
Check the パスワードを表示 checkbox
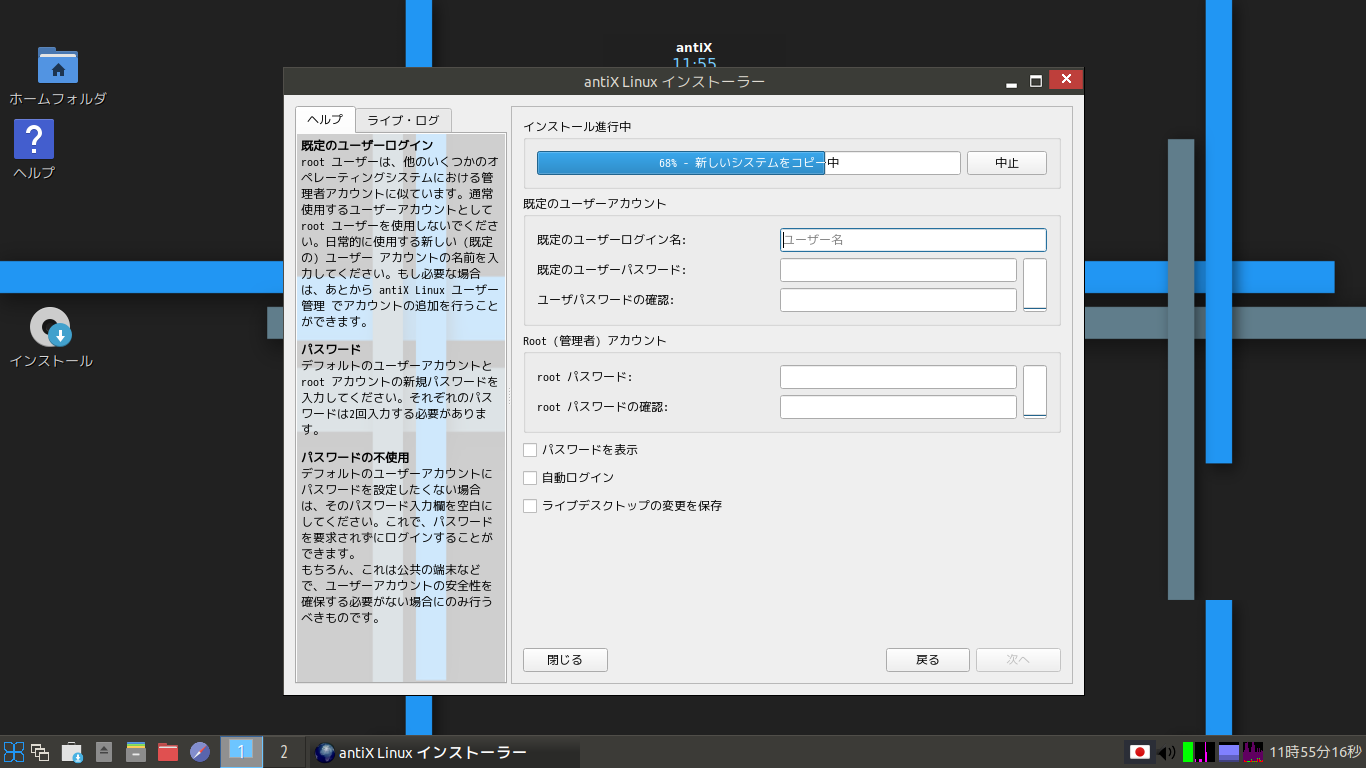click(x=530, y=450)
